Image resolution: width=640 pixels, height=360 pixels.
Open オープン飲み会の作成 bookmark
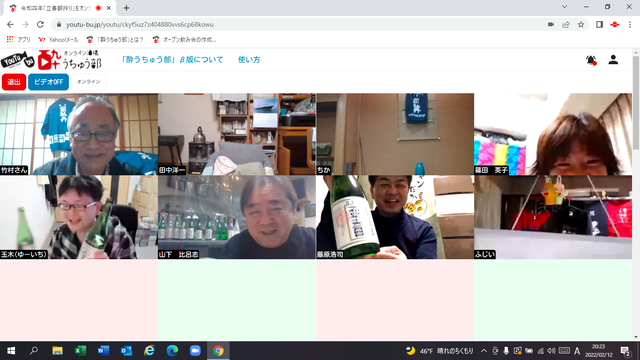coord(184,40)
